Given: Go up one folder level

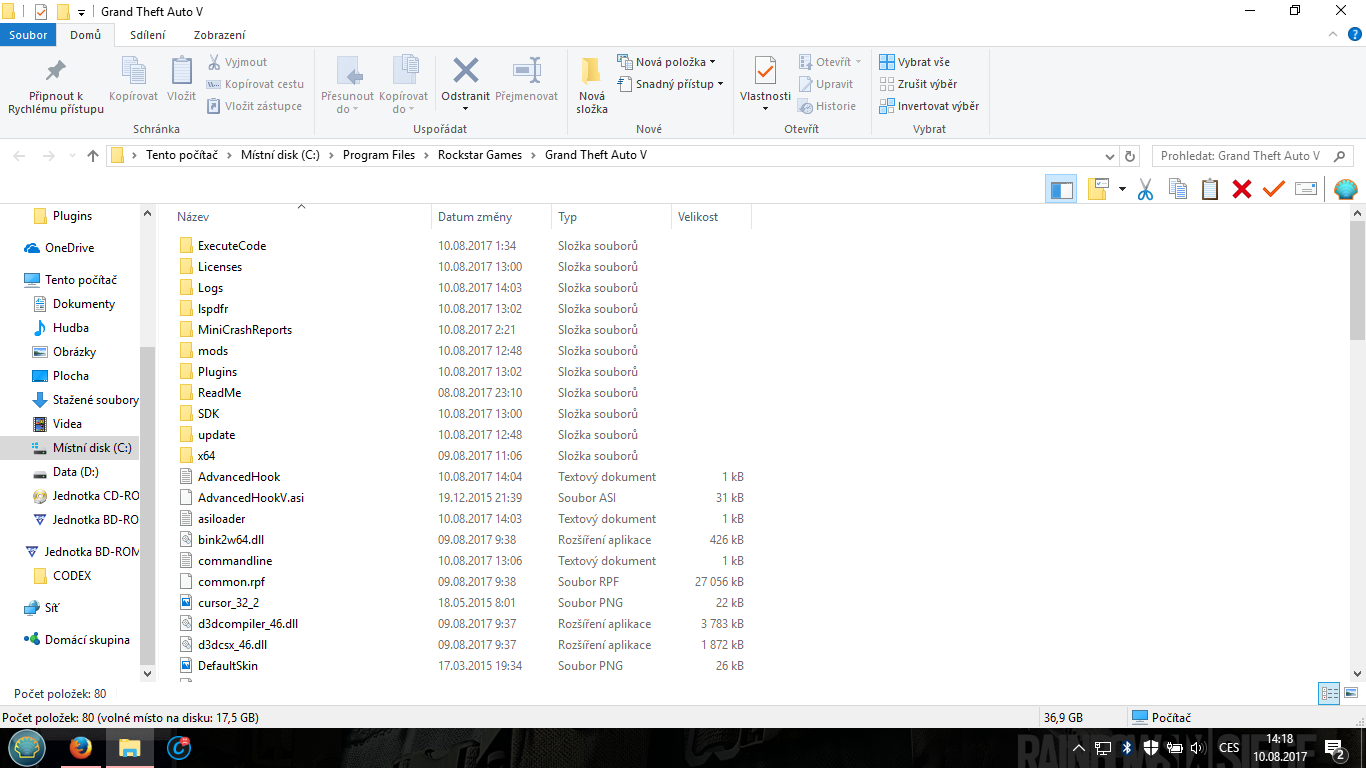Looking at the screenshot, I should pos(93,156).
